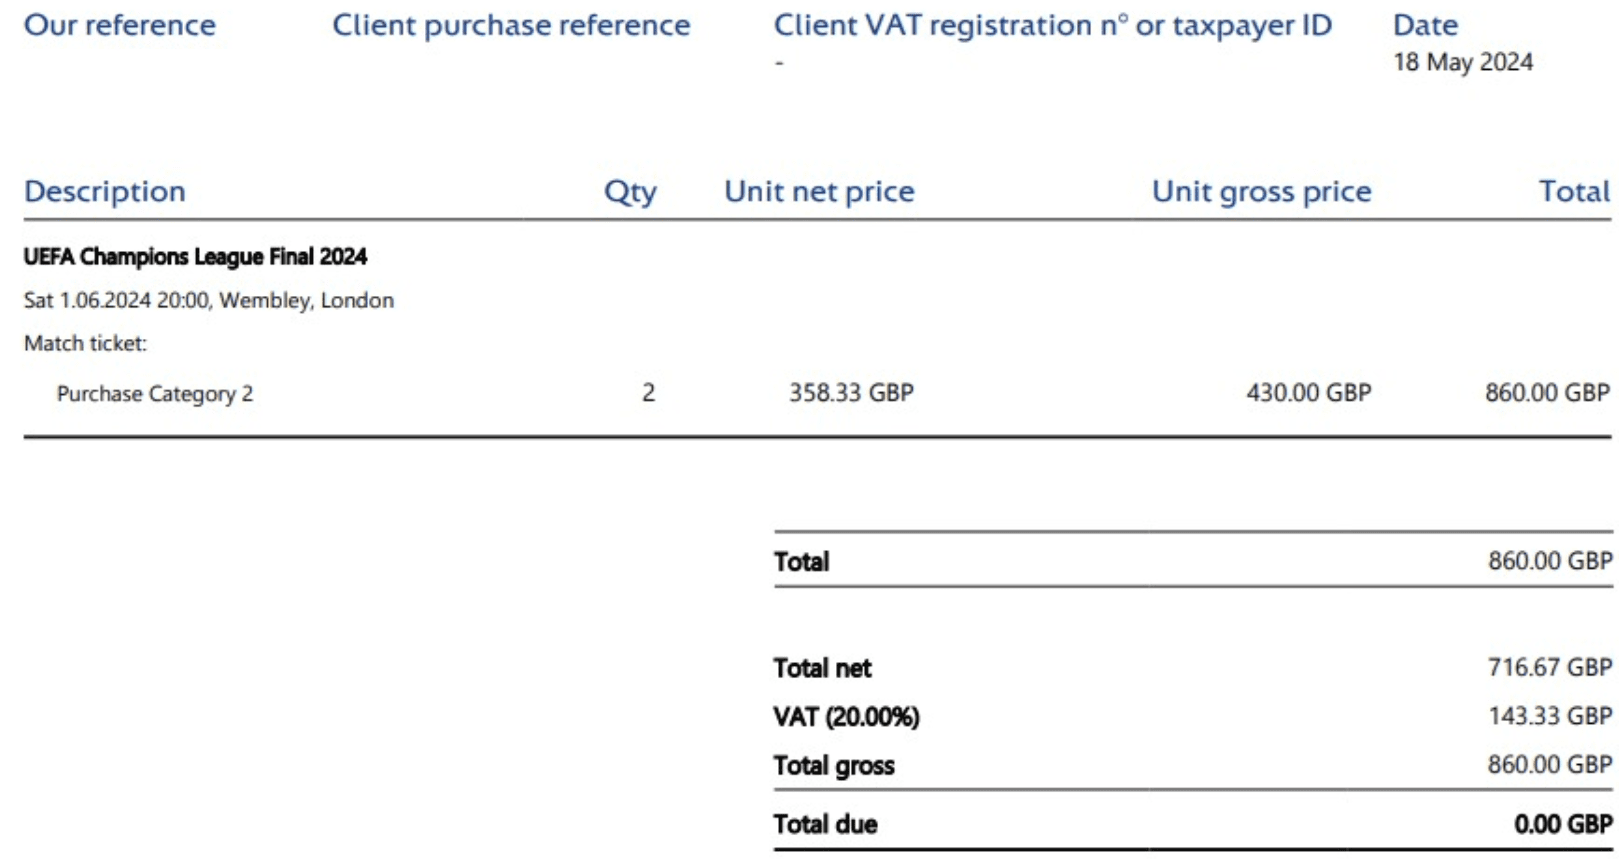Select the 'Client purchase reference' heading

(511, 25)
